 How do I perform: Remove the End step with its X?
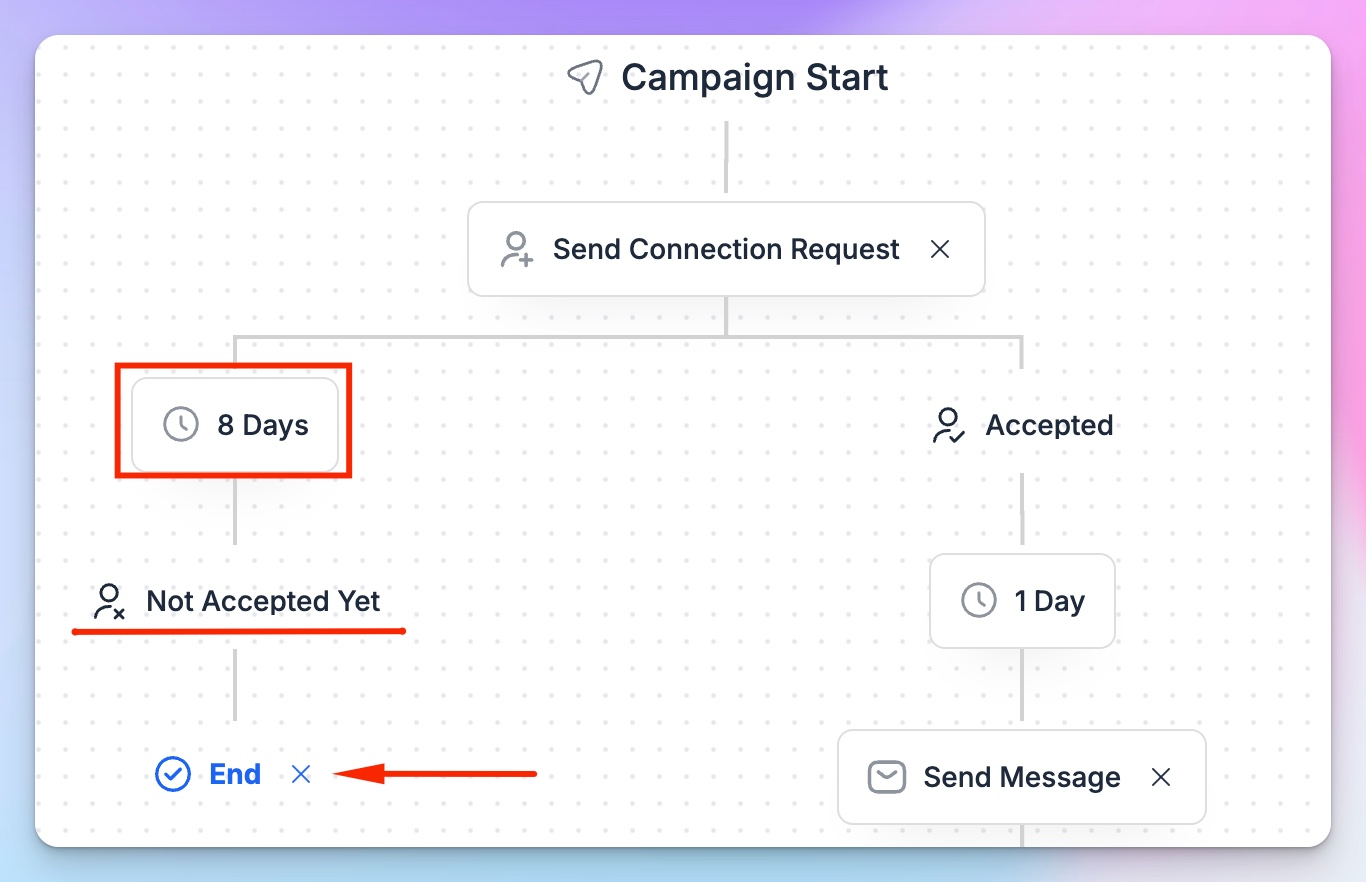[301, 774]
